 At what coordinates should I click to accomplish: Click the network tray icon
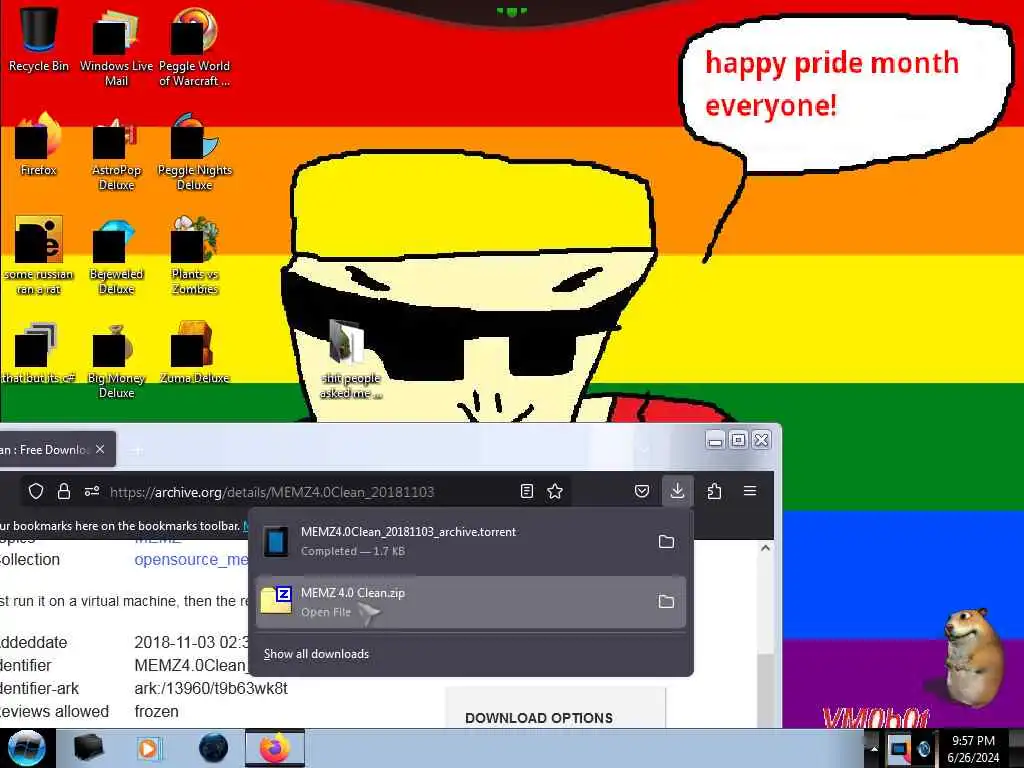[x=899, y=748]
